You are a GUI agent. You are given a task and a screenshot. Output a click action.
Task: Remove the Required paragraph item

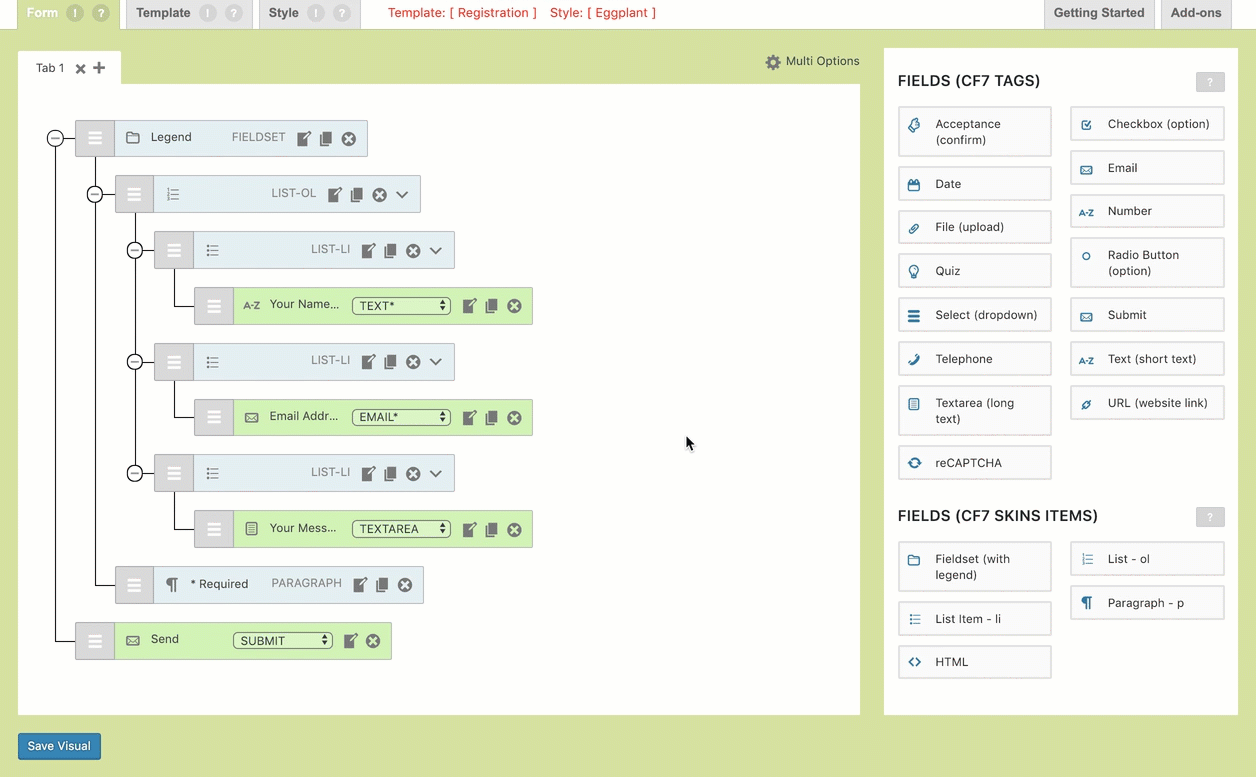click(405, 585)
